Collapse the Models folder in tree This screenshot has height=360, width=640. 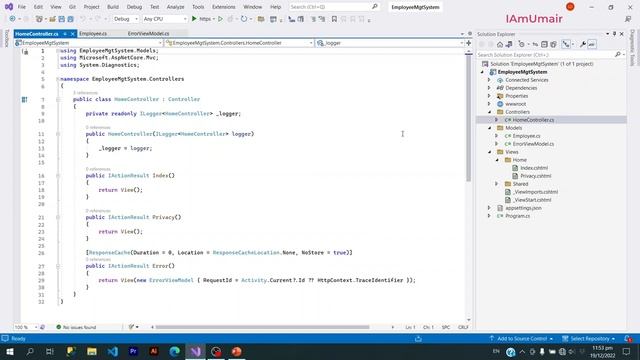[490, 128]
